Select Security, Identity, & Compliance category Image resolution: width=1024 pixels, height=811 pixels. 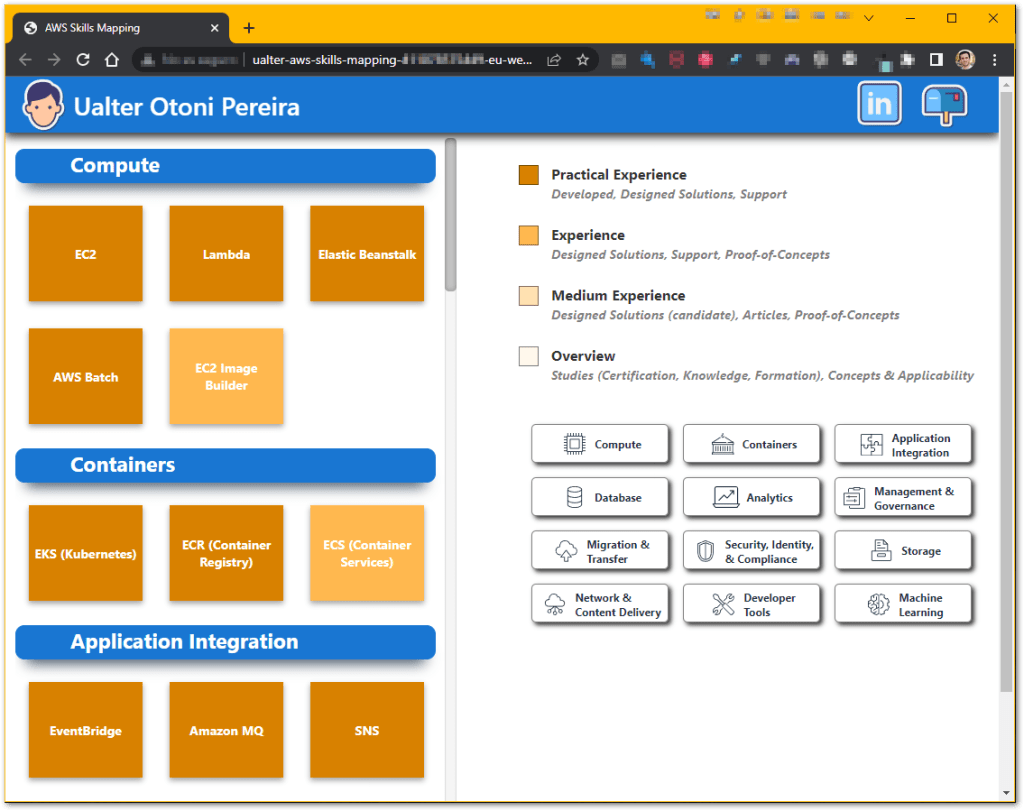point(751,551)
